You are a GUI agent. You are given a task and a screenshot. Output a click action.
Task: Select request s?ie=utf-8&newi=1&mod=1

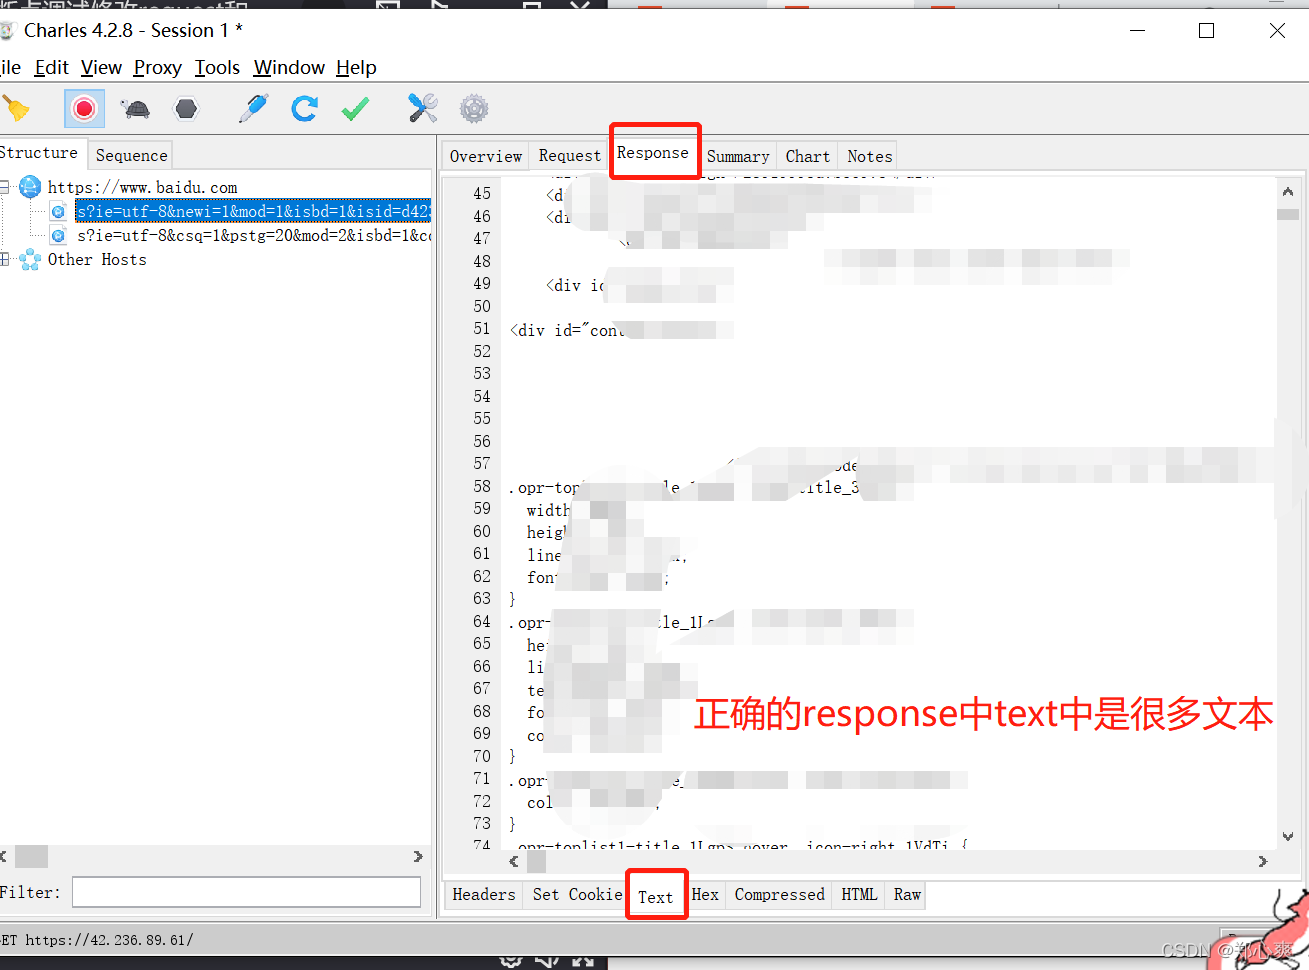(254, 211)
